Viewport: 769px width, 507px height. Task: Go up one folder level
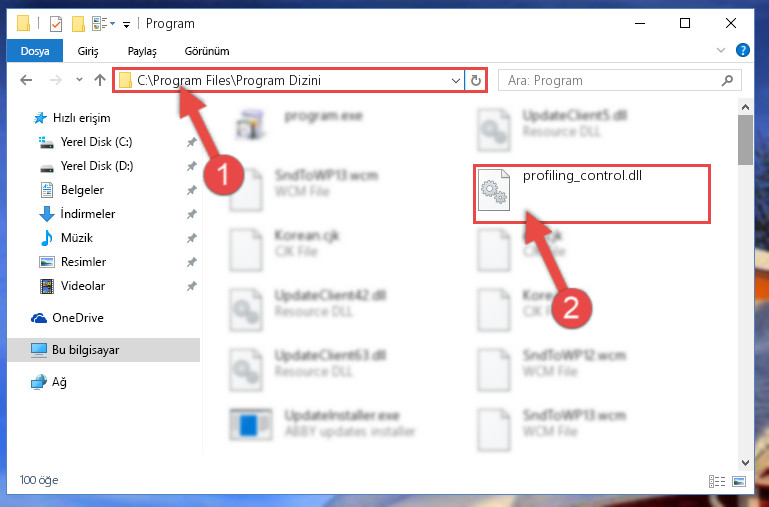(x=100, y=80)
